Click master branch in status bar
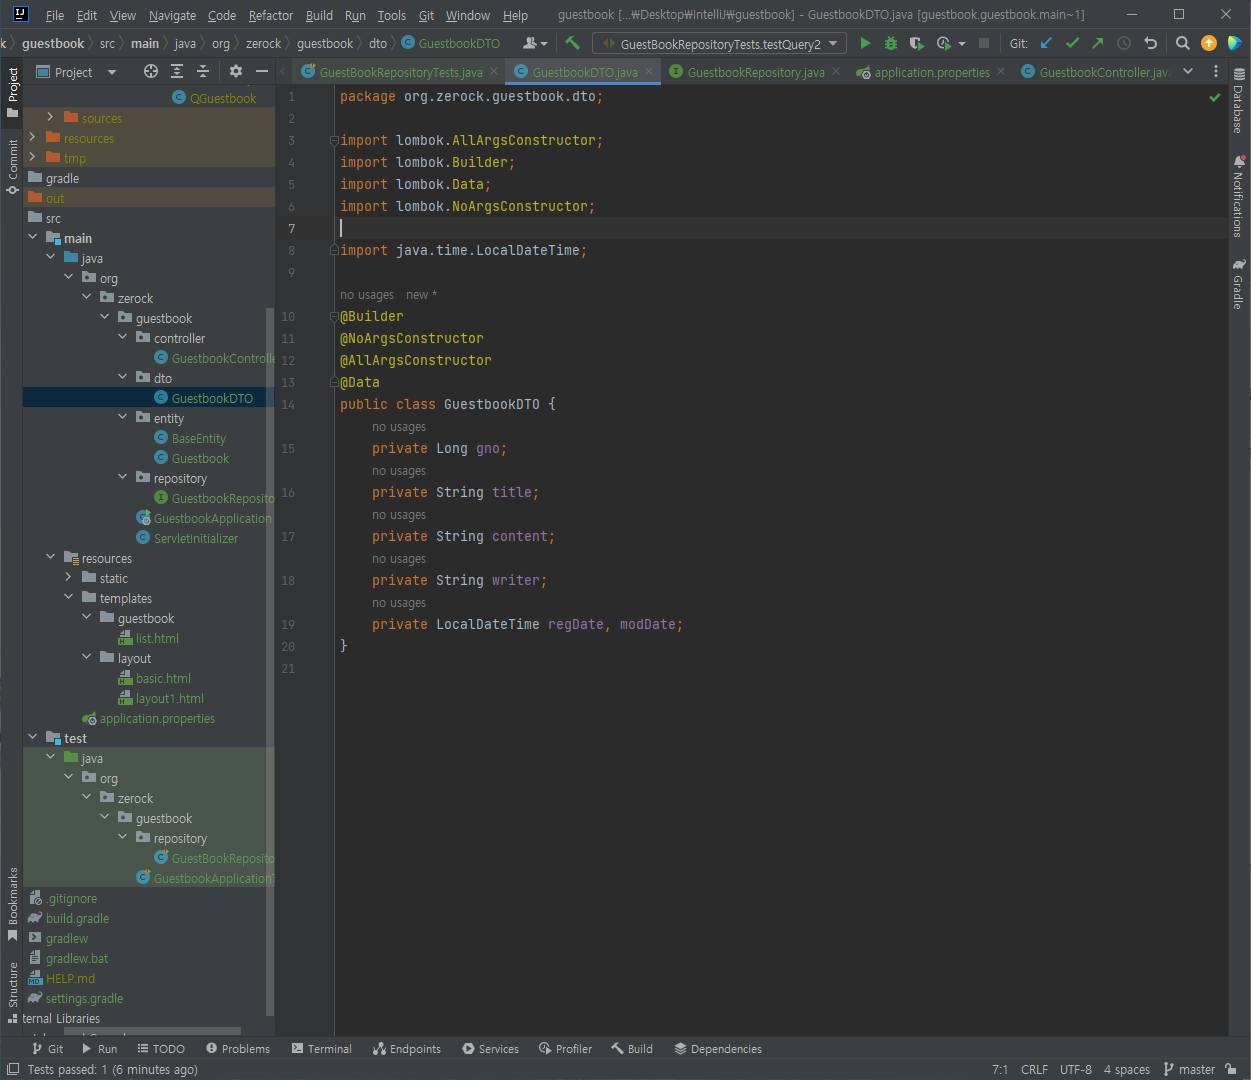Screen dimensions: 1251x1080 [1189, 1069]
